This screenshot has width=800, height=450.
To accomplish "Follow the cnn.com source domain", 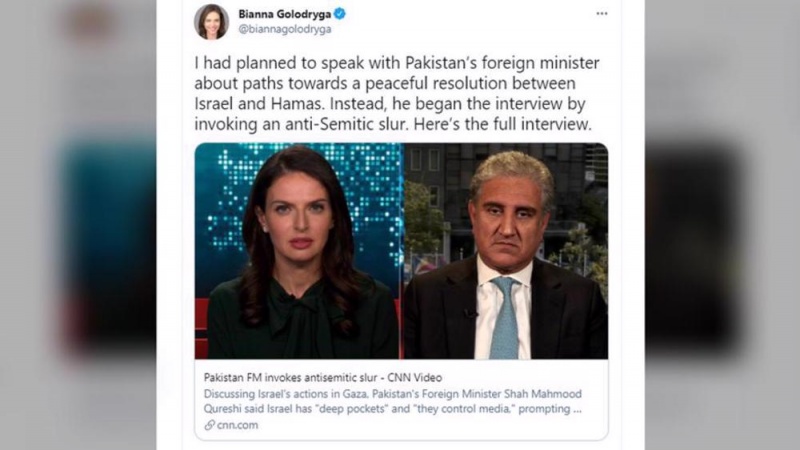I will click(238, 425).
